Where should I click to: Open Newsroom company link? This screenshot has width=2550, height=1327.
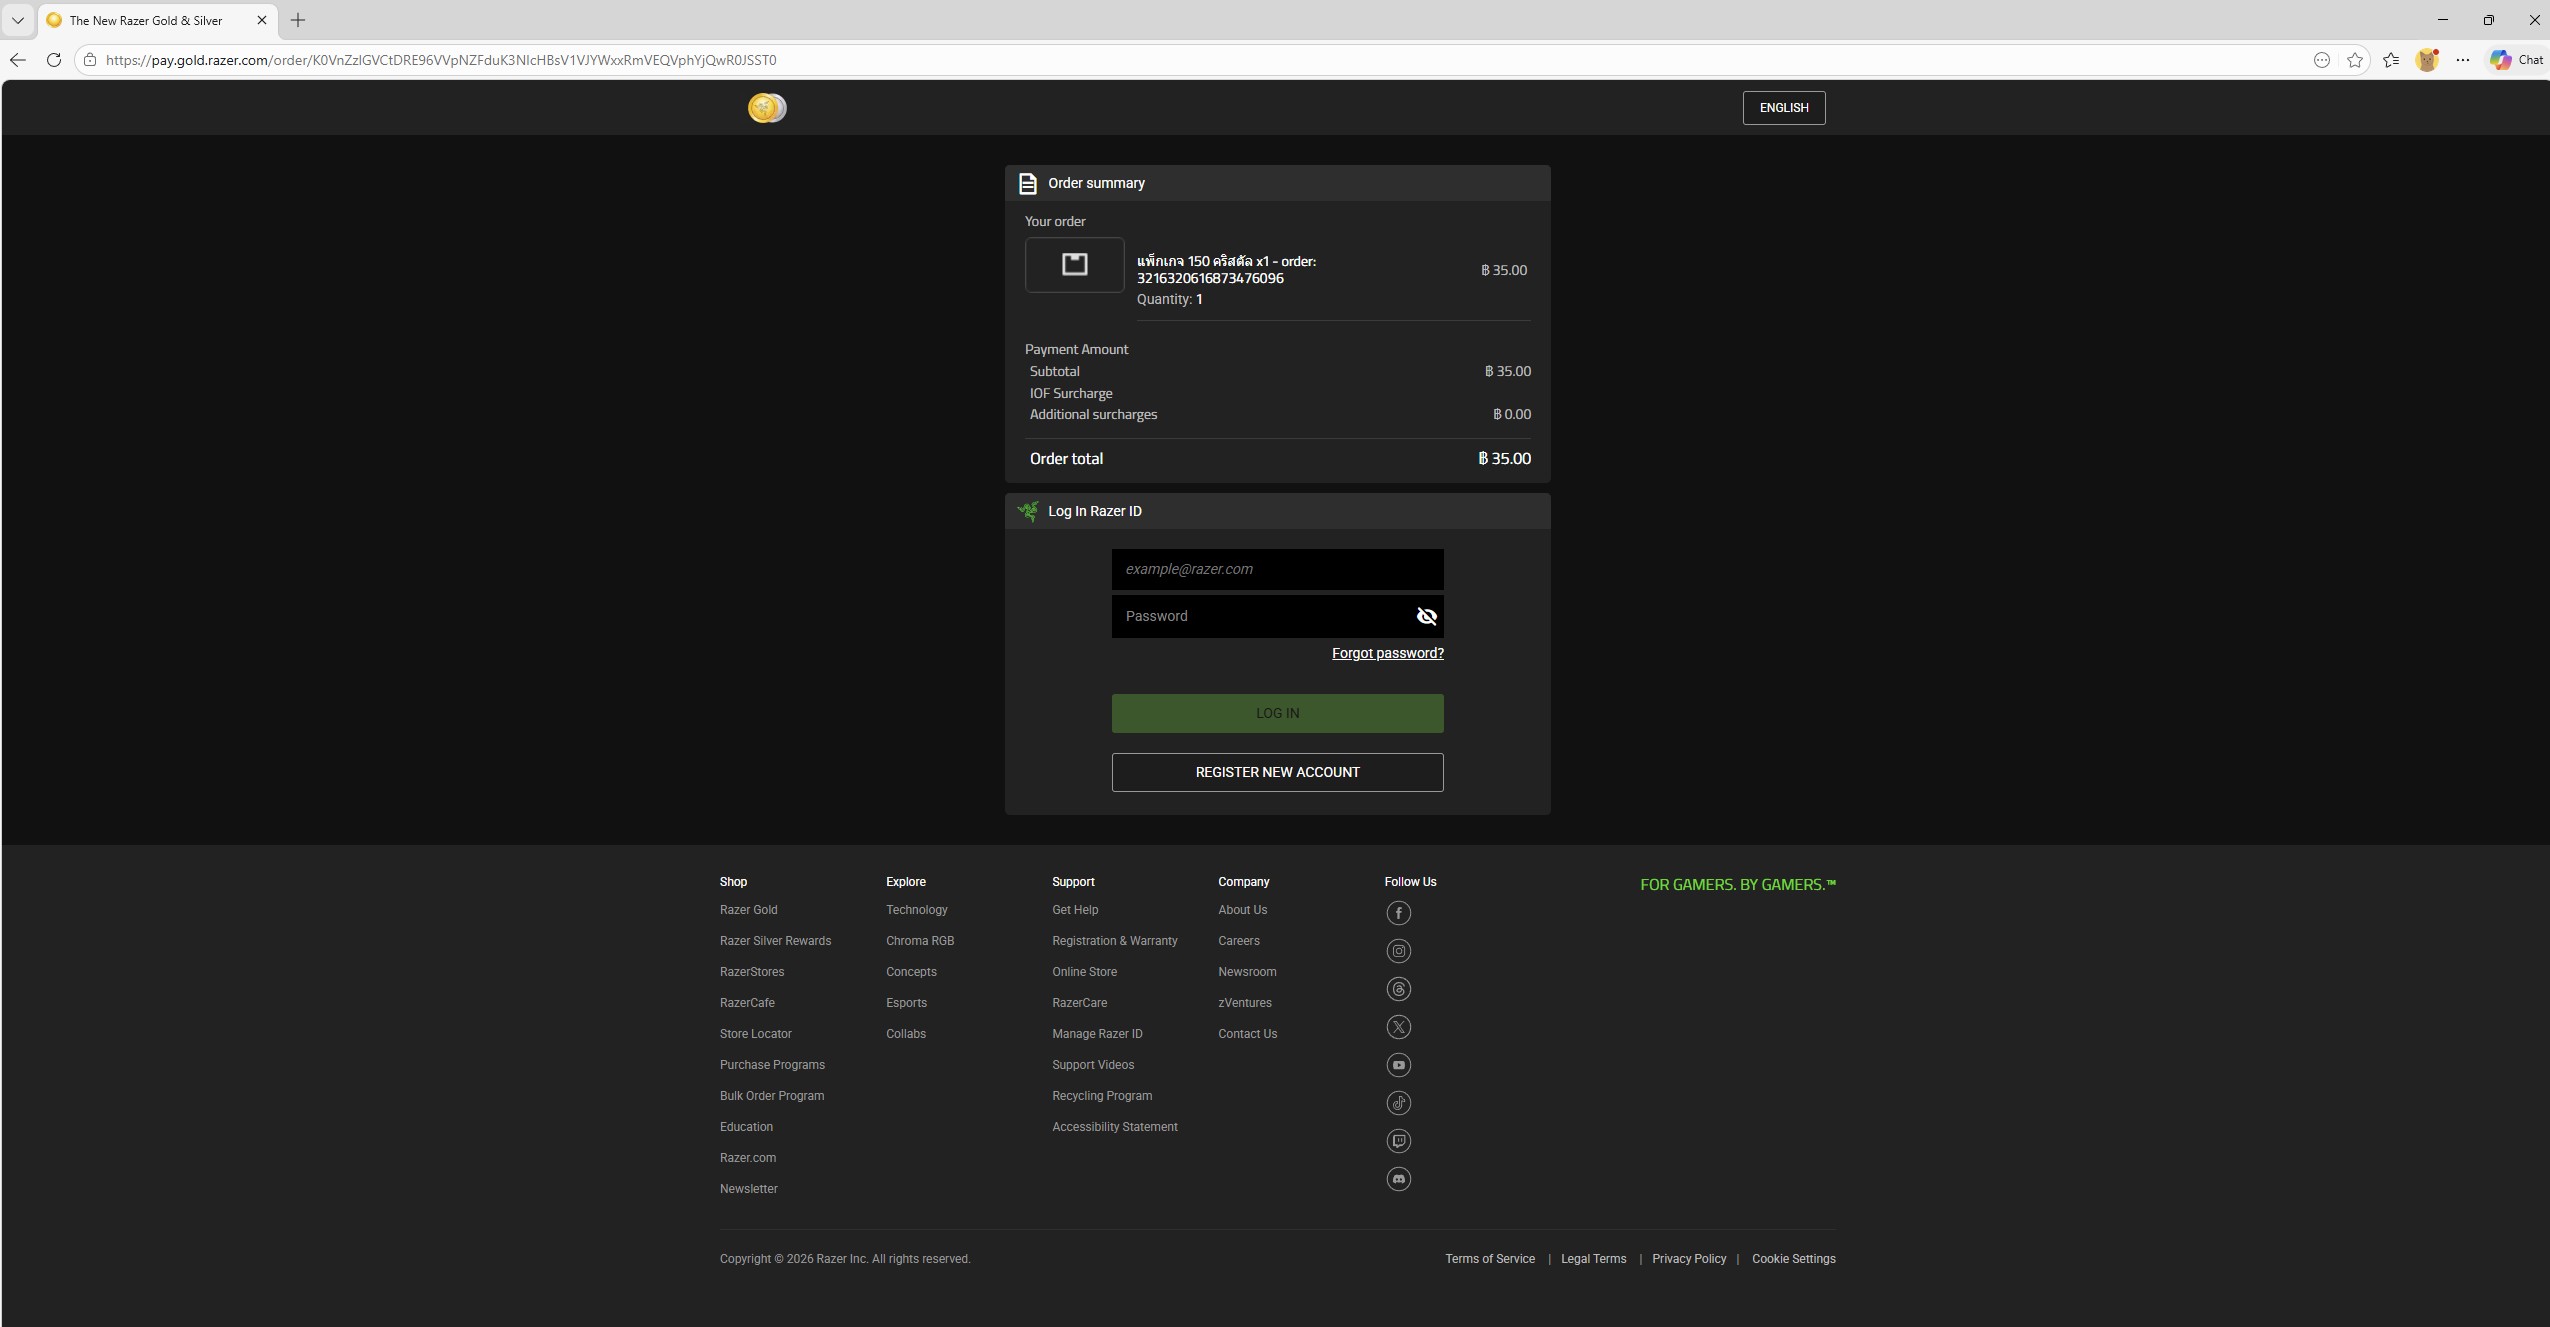1247,972
